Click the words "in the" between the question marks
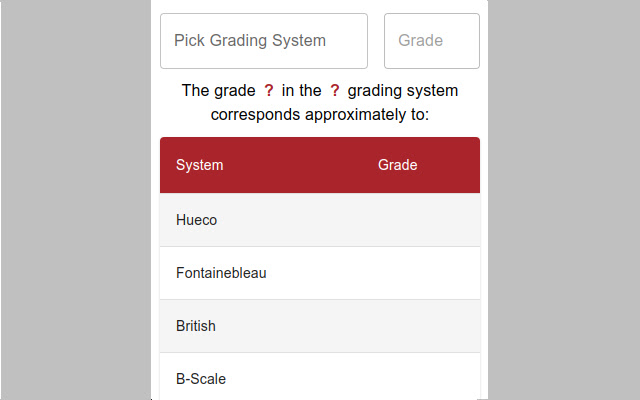Viewport: 640px width, 400px height. (302, 91)
